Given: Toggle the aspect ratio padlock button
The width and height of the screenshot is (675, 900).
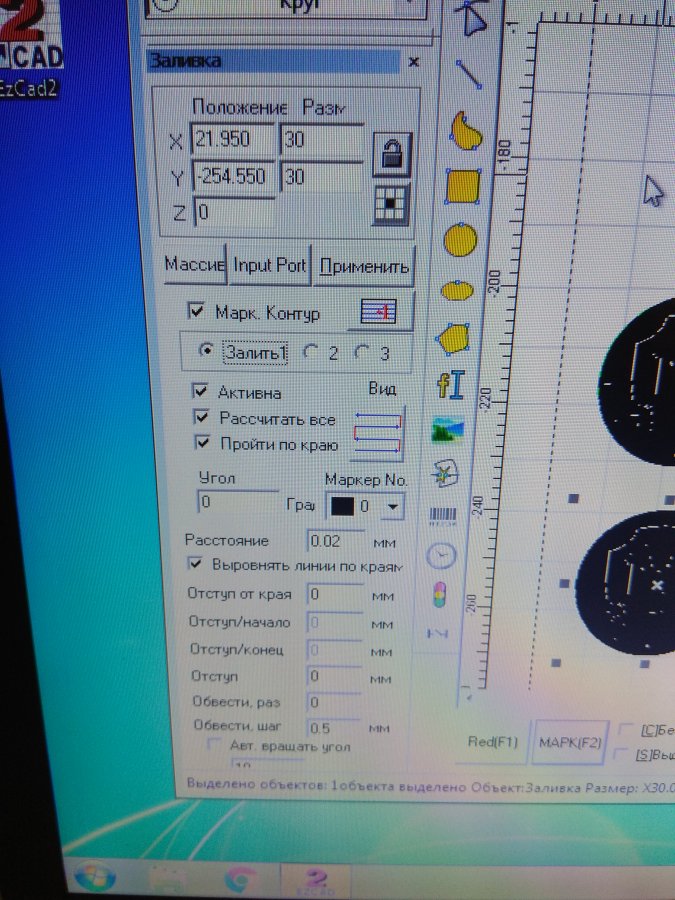Looking at the screenshot, I should [x=391, y=153].
